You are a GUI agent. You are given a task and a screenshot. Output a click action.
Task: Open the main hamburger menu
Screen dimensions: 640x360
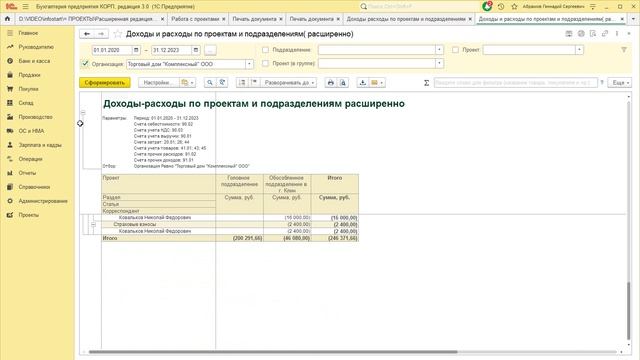25,7
